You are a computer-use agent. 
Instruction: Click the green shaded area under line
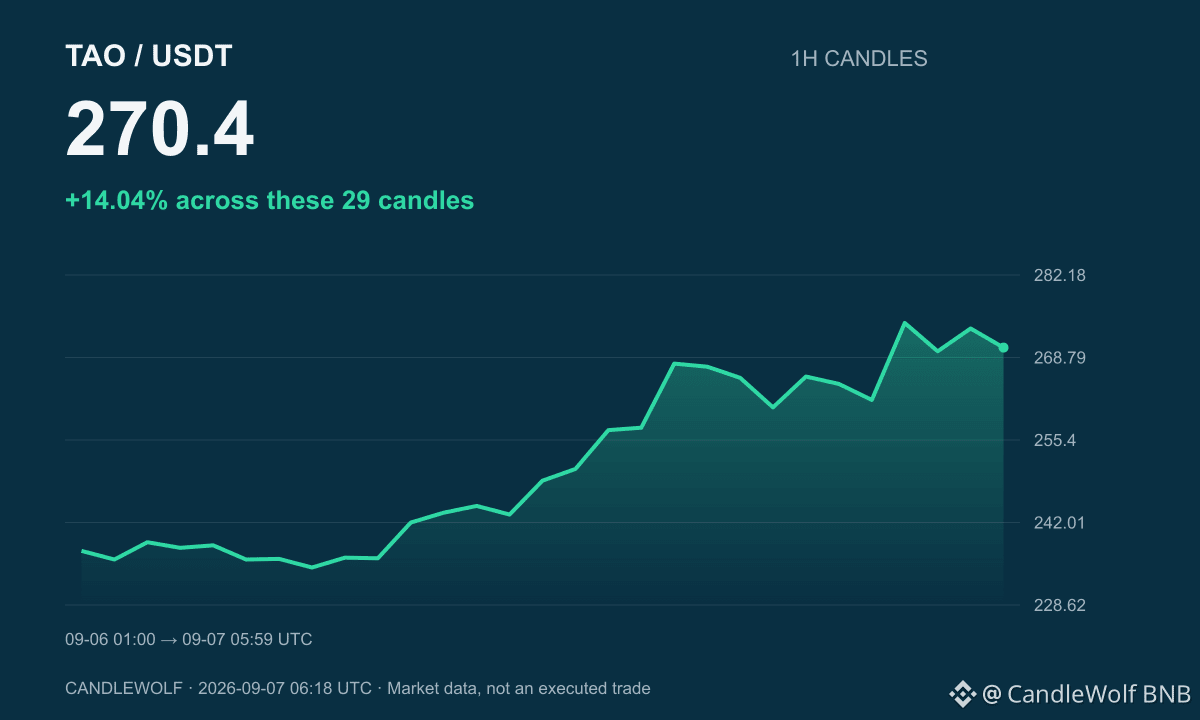[700, 500]
